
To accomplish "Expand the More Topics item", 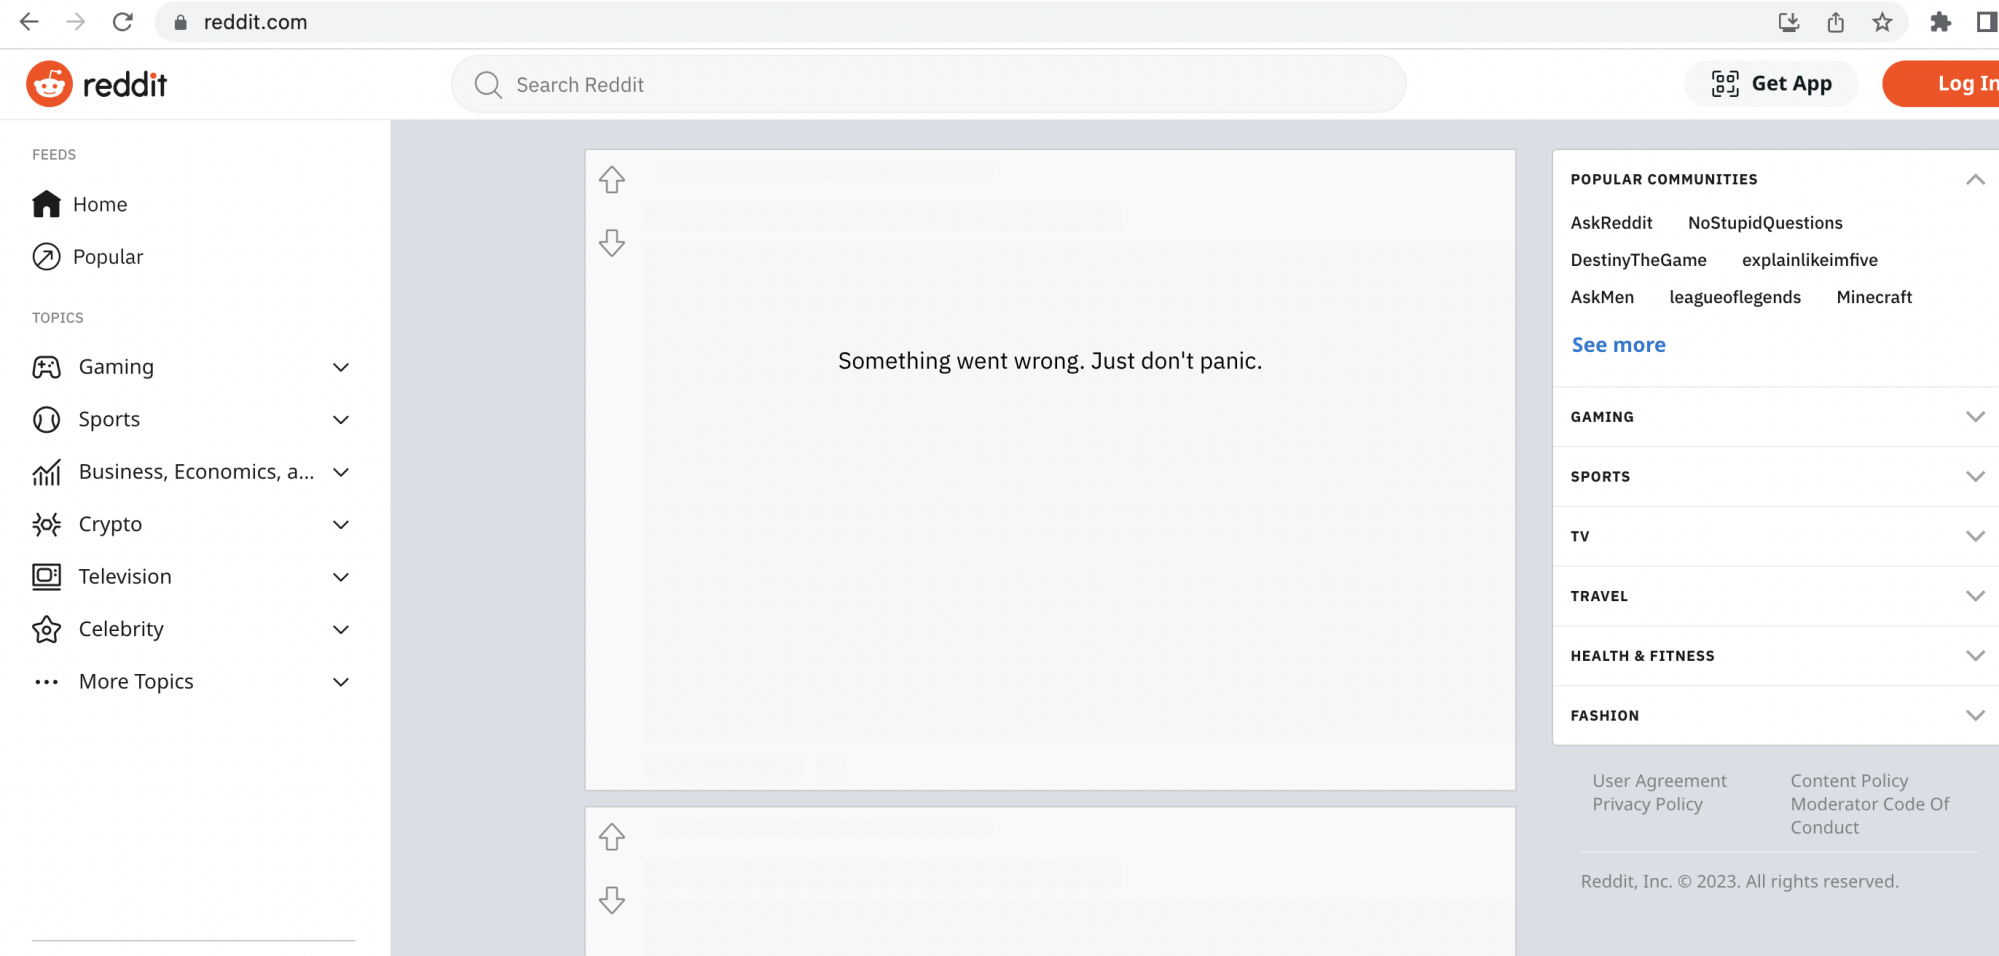I will click(135, 681).
